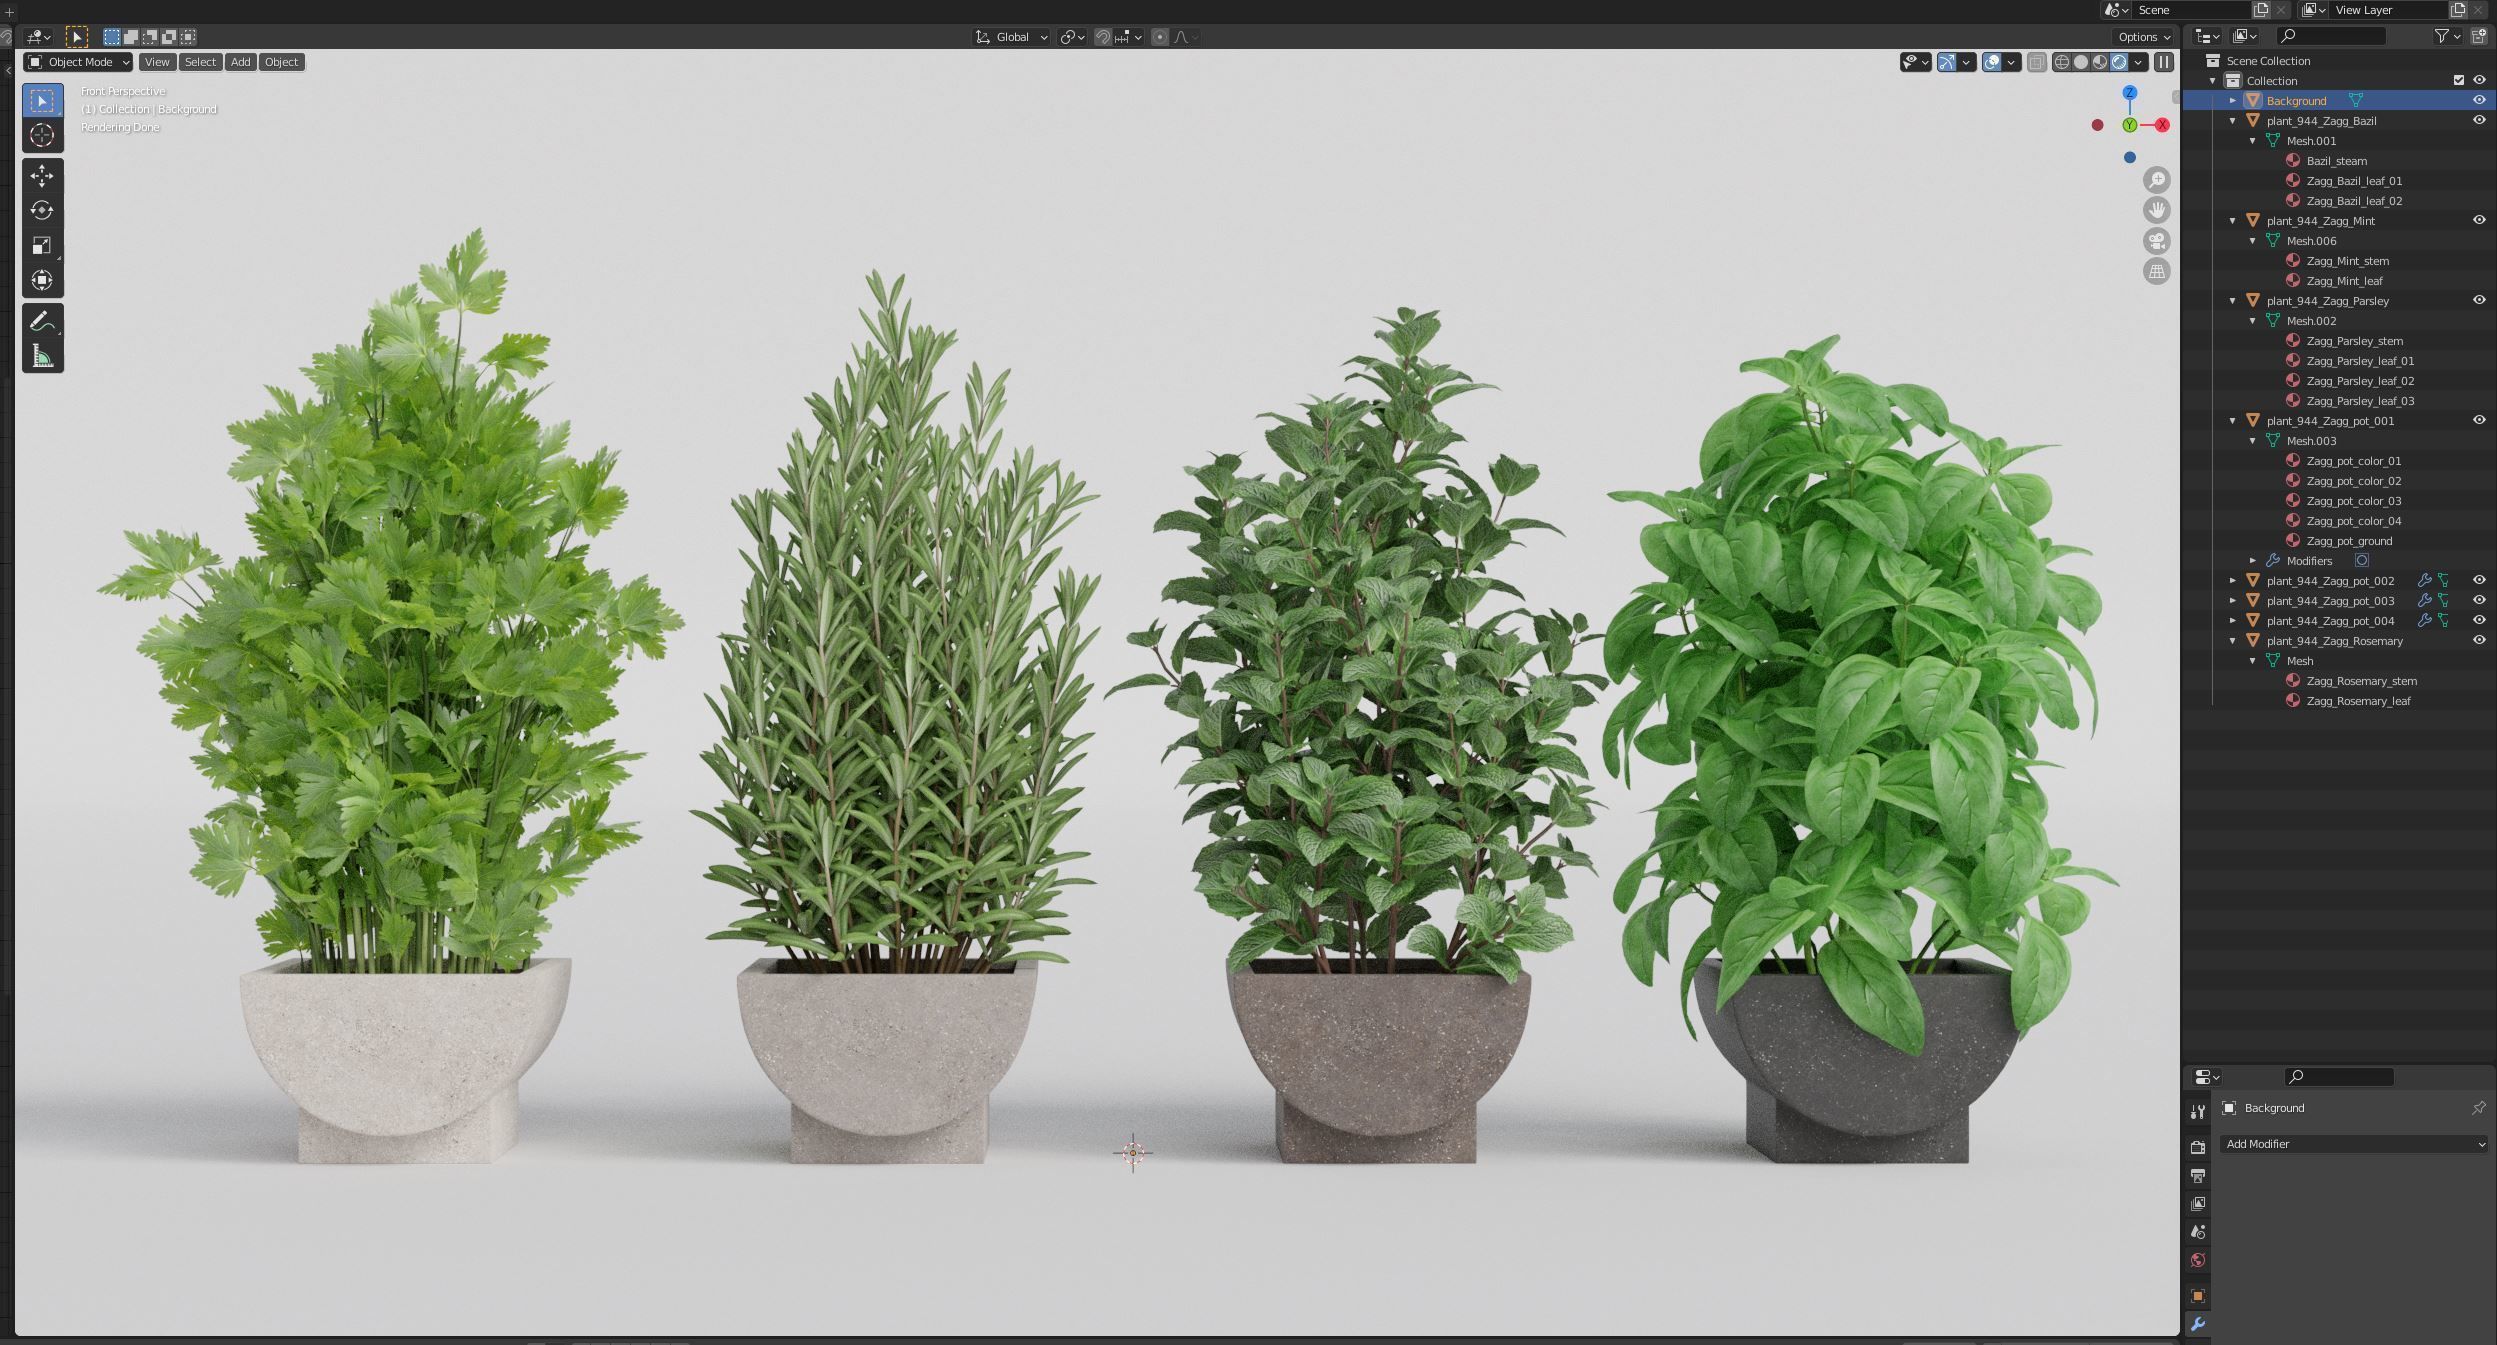The height and width of the screenshot is (1345, 2497).
Task: Open the Object Mode dropdown
Action: 78,62
